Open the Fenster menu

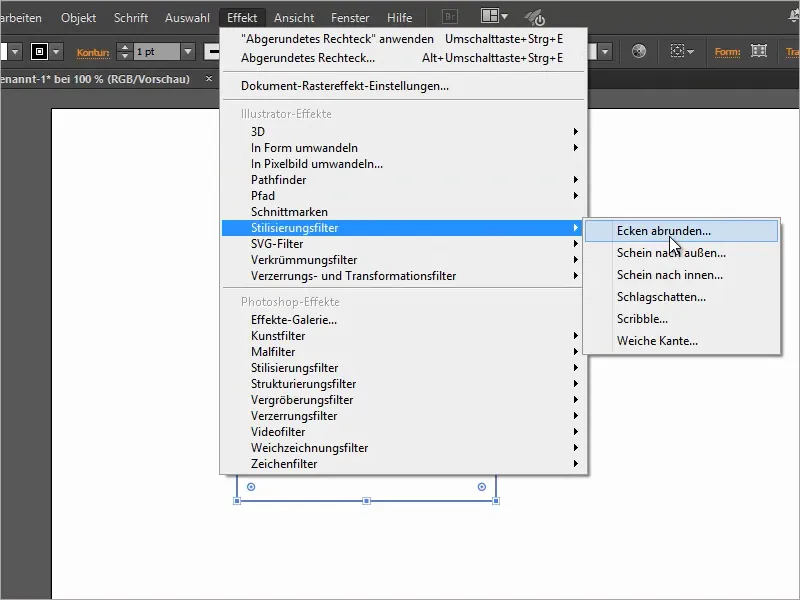pos(350,18)
